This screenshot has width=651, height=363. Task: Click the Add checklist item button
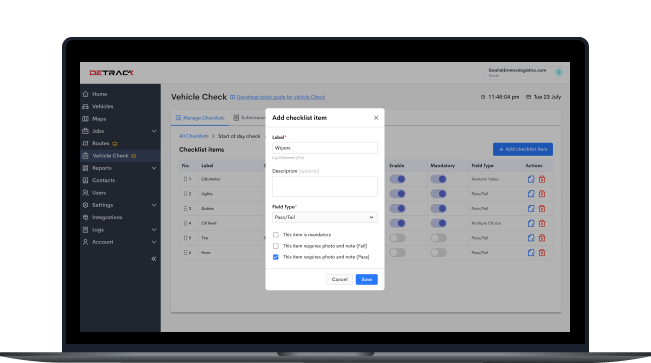(x=523, y=149)
